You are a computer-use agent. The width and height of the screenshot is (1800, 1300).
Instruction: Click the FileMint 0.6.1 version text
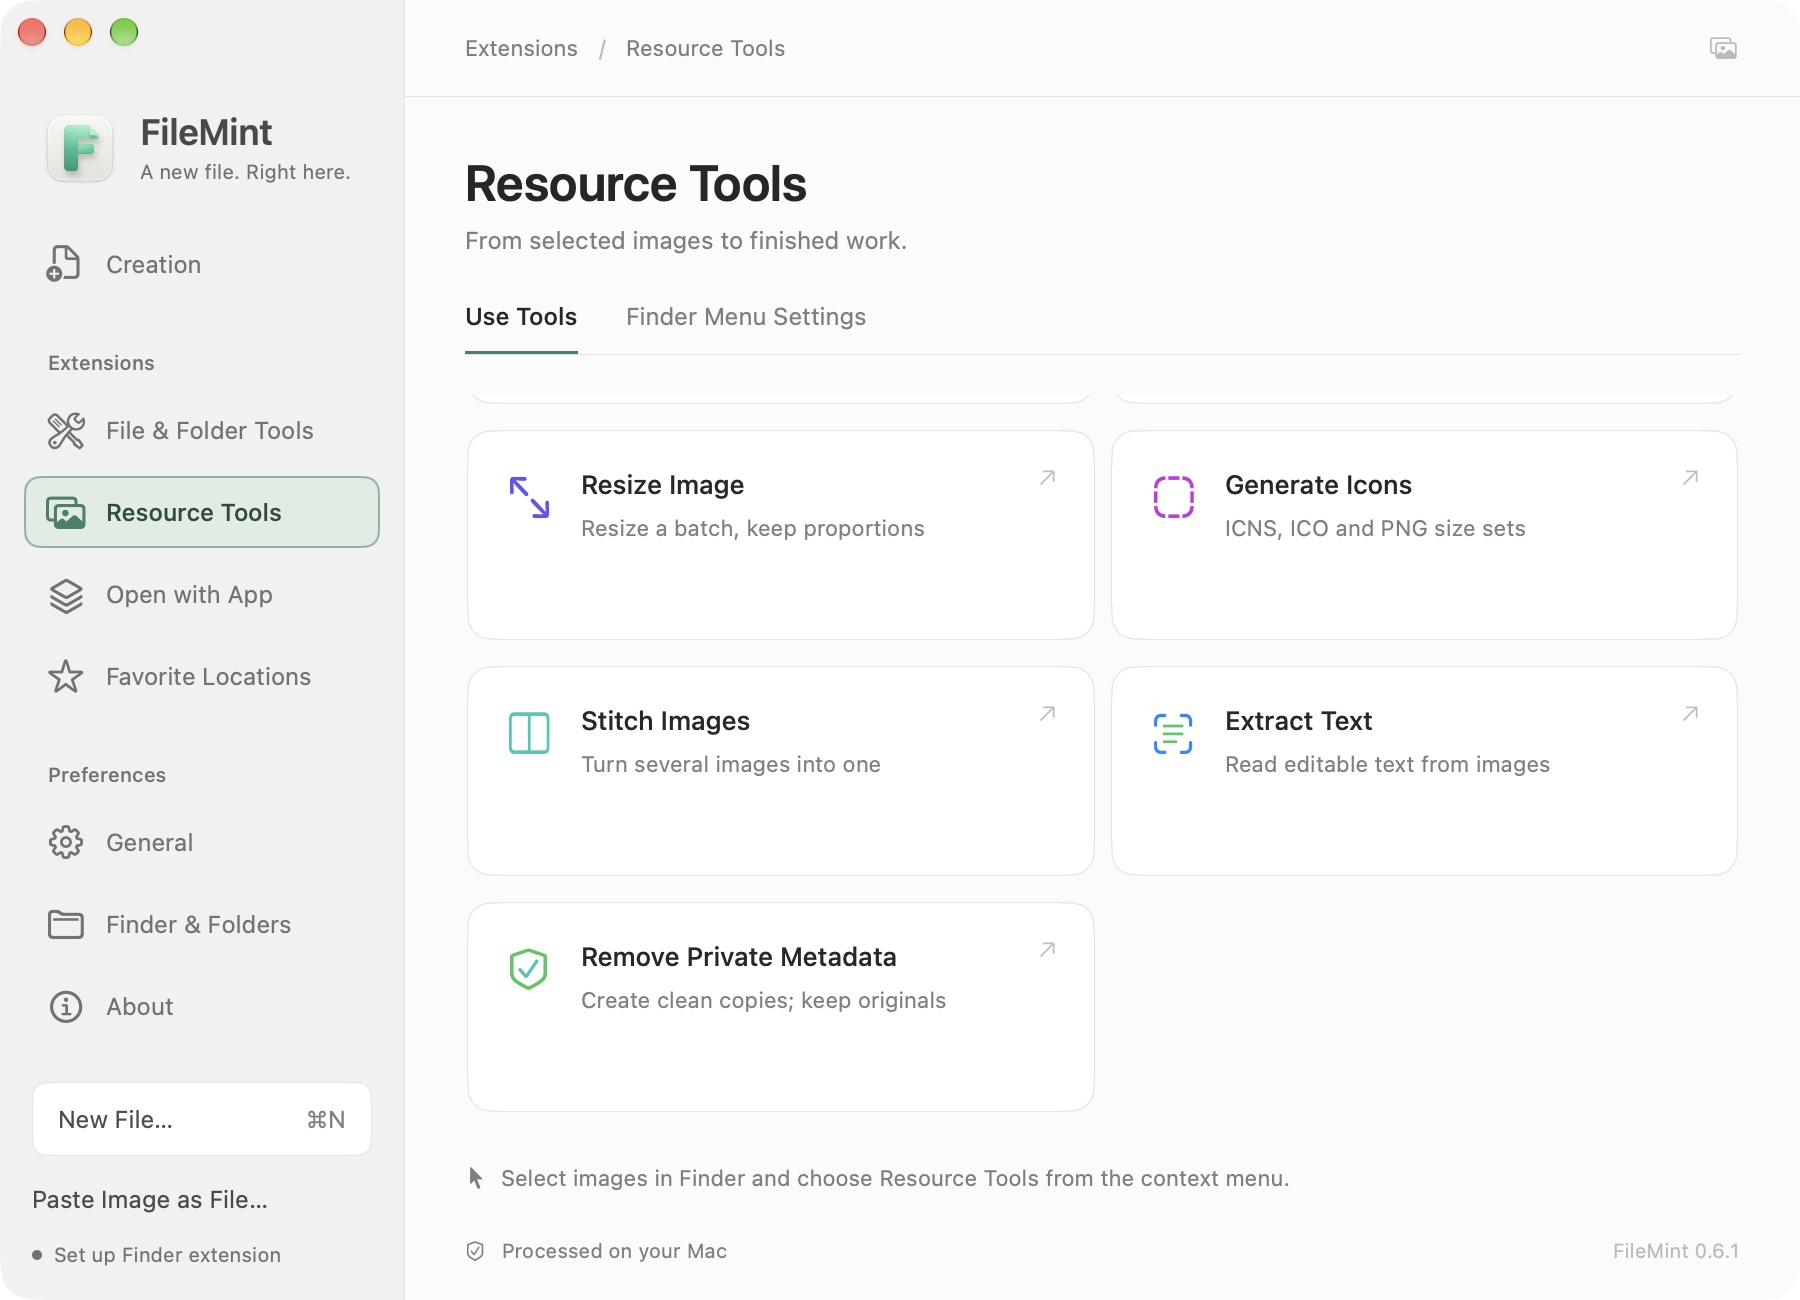(1676, 1251)
